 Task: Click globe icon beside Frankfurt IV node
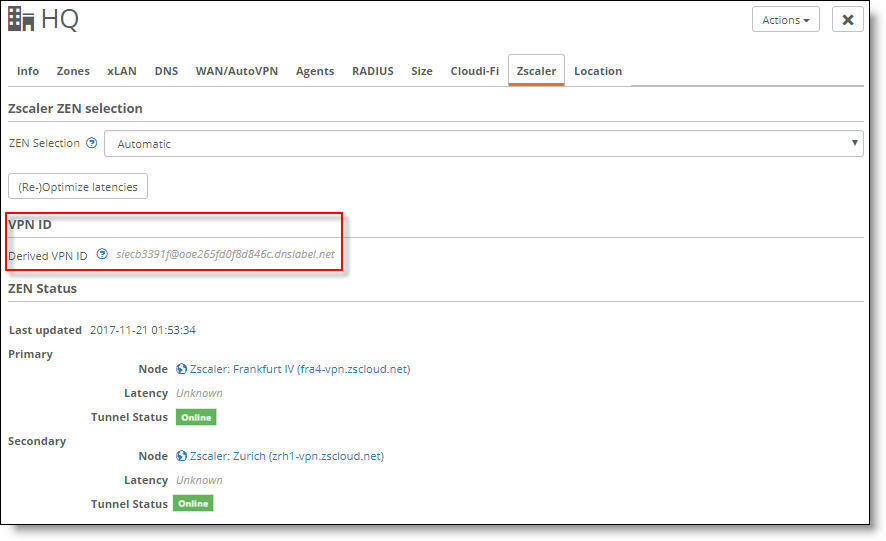coord(181,369)
